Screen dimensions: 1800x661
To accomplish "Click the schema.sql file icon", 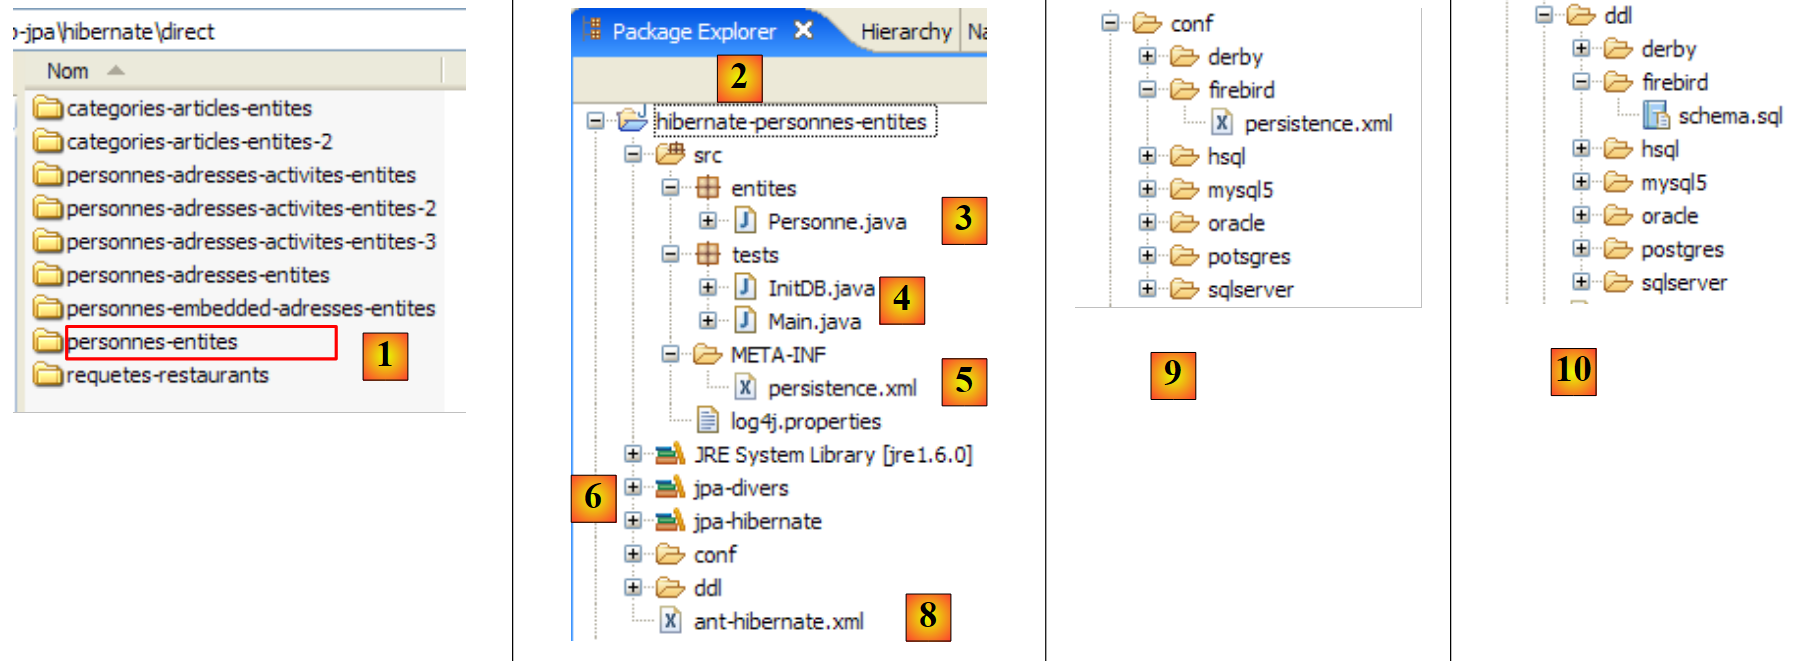I will pyautogui.click(x=1656, y=116).
